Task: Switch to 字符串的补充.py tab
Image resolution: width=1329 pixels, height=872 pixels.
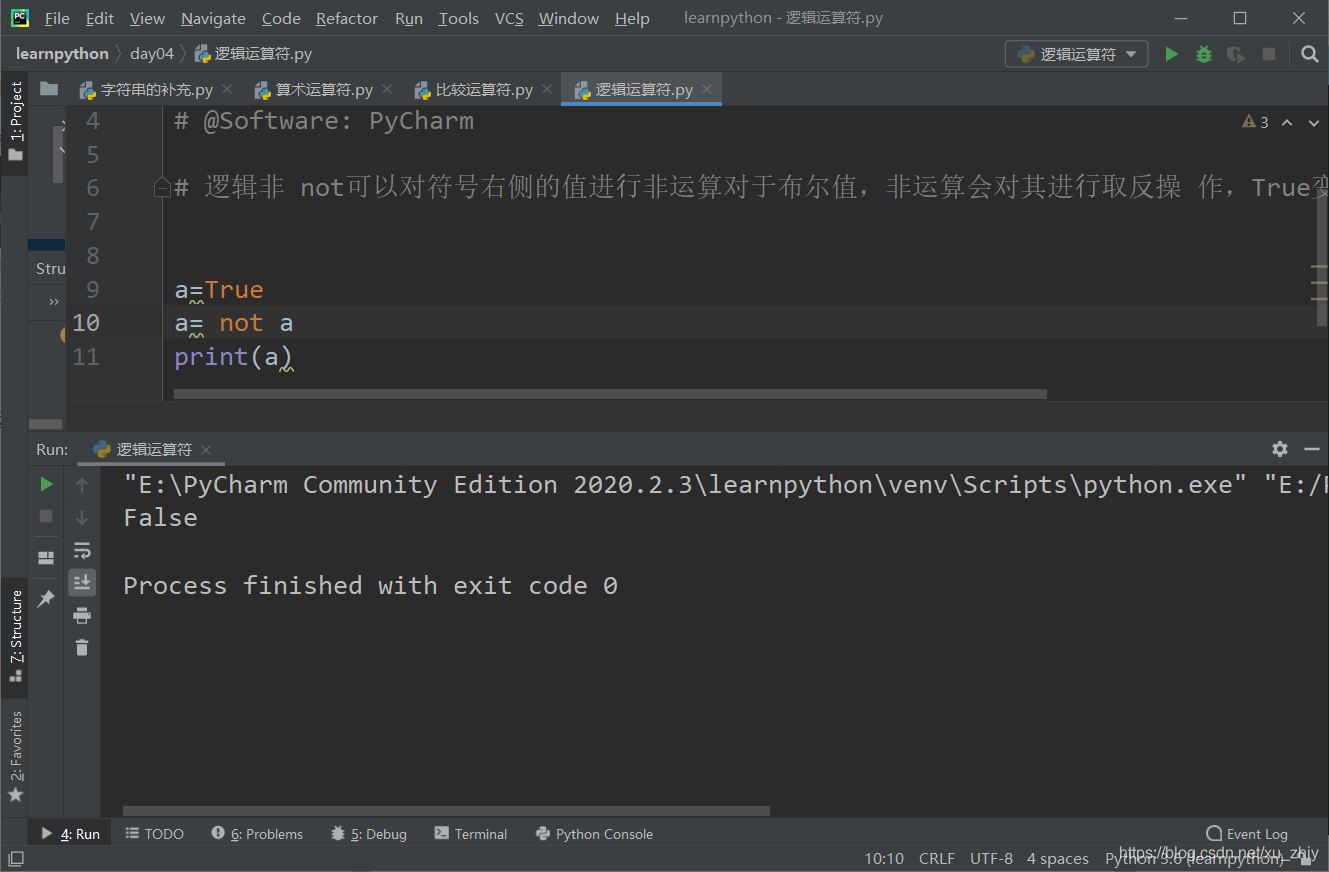Action: (156, 90)
